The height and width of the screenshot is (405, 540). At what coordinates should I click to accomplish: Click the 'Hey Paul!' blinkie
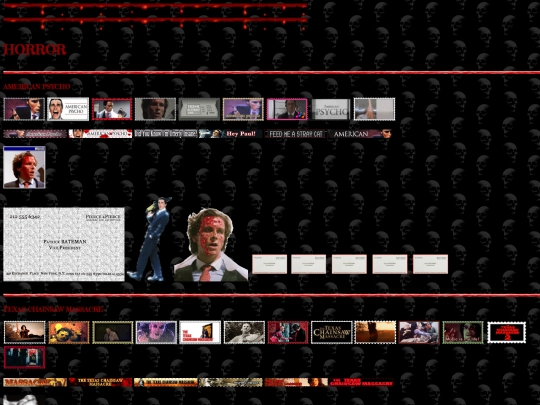point(230,134)
